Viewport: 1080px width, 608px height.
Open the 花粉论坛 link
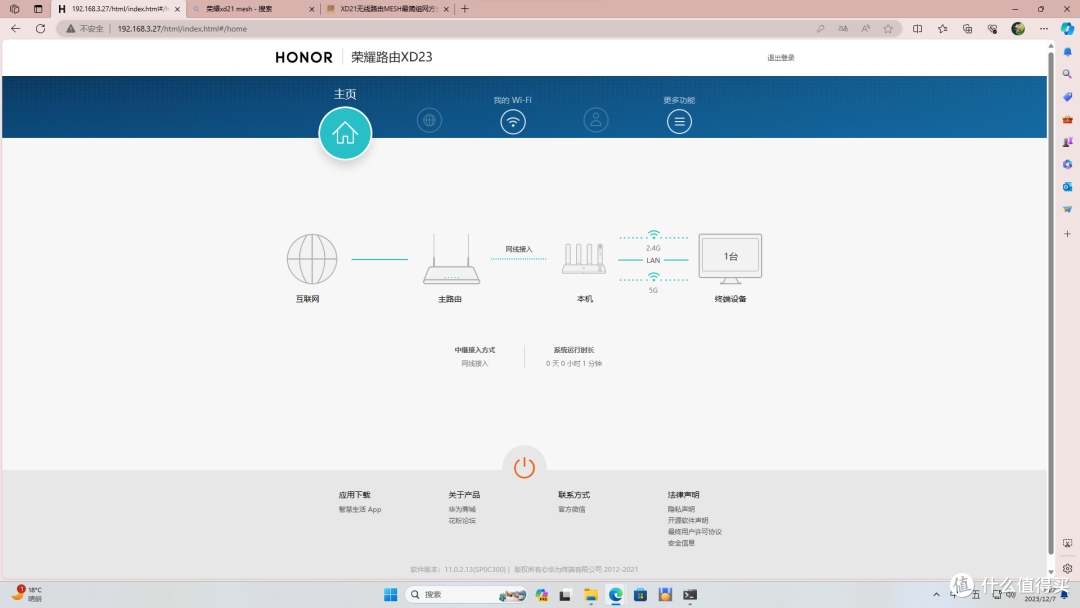click(462, 521)
